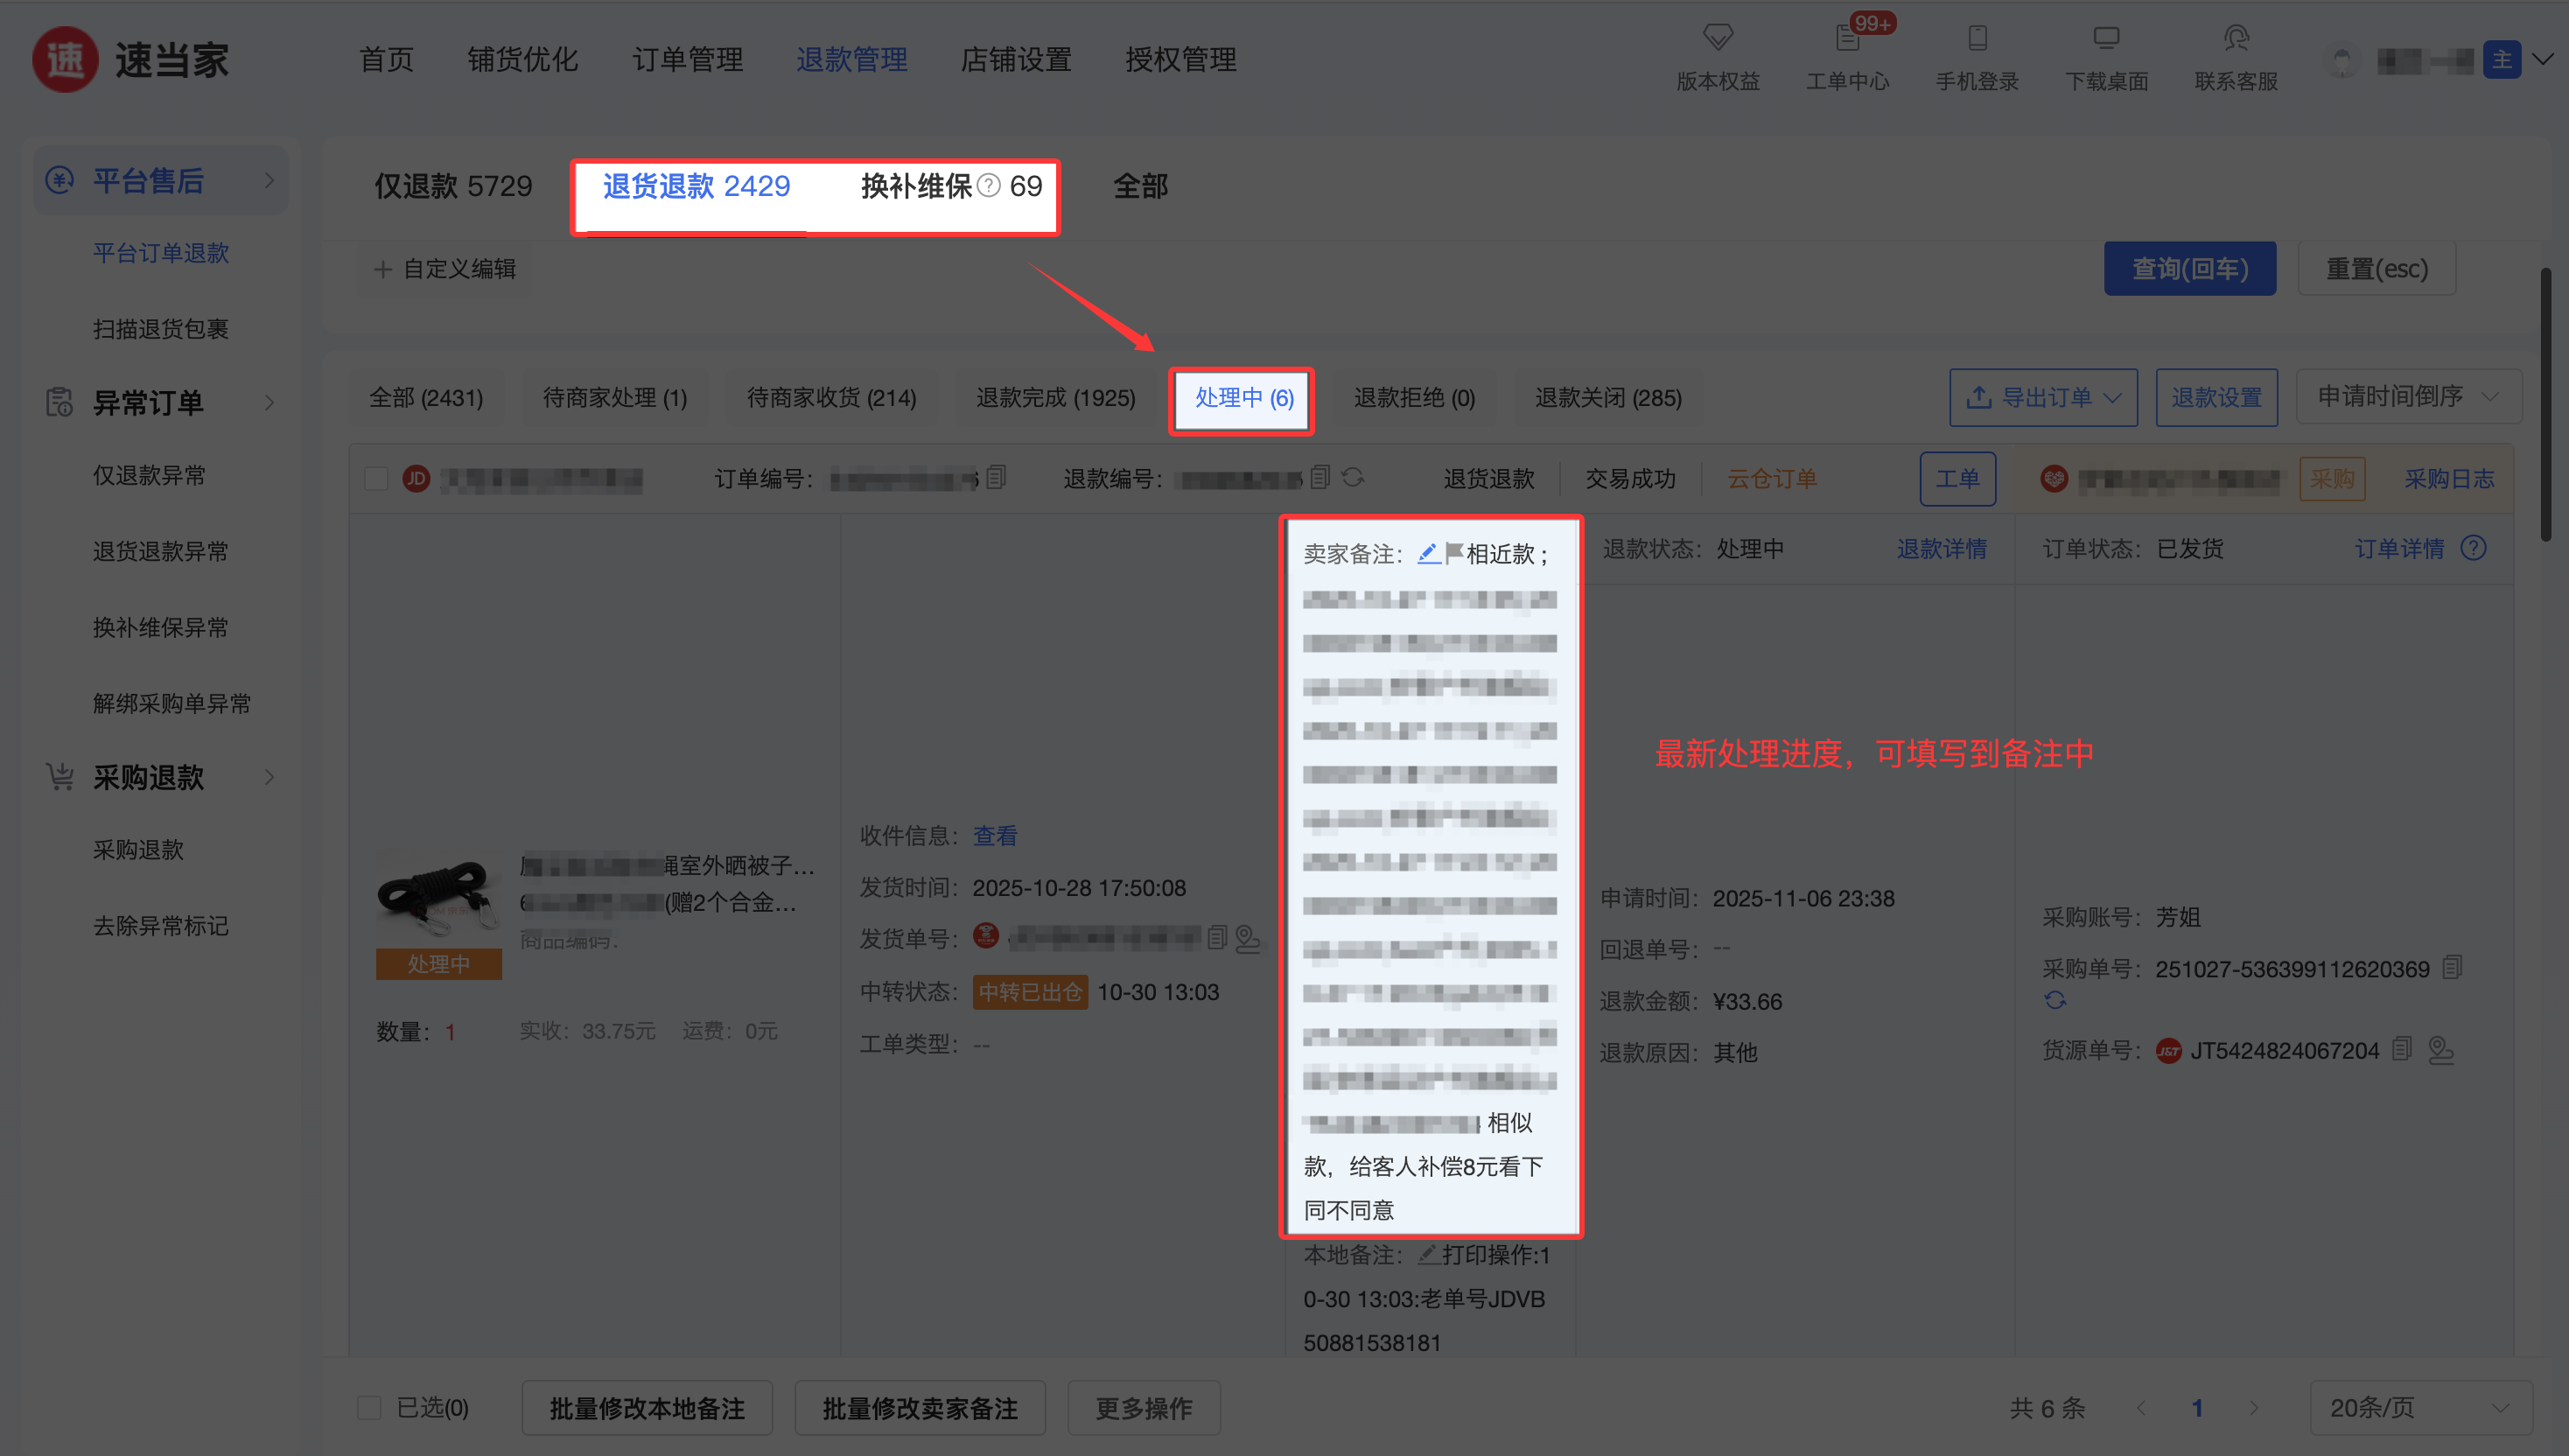The width and height of the screenshot is (2569, 1456).
Task: Click the 查询(回车) search button
Action: [2189, 269]
